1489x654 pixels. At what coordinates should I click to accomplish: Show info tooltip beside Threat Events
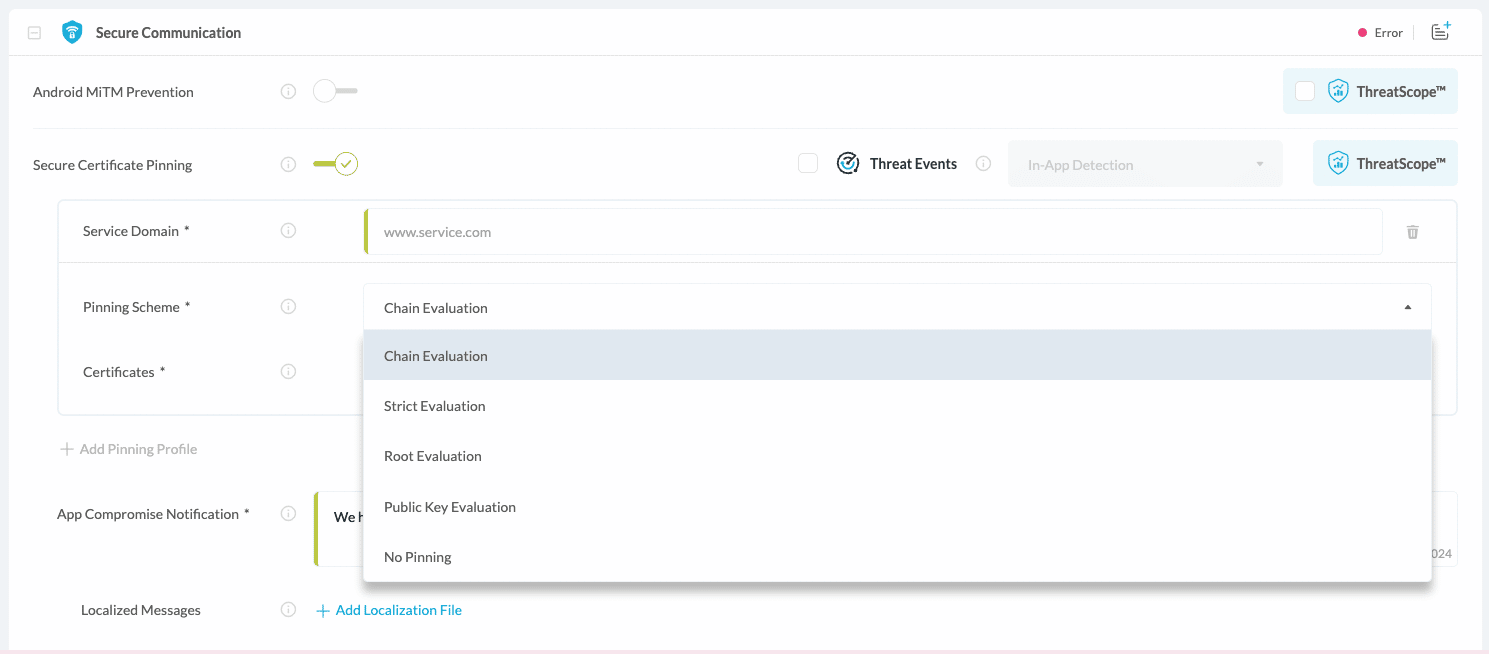coord(983,164)
